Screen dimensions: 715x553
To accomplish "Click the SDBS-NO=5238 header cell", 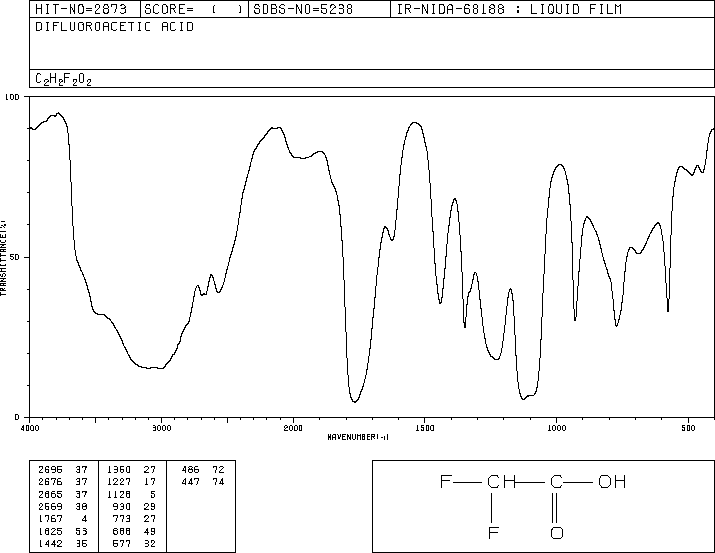I will click(x=319, y=9).
